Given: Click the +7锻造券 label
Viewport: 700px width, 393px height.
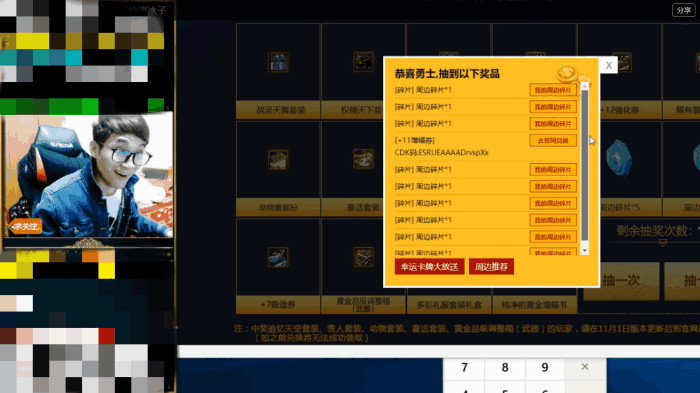Looking at the screenshot, I should point(278,305).
